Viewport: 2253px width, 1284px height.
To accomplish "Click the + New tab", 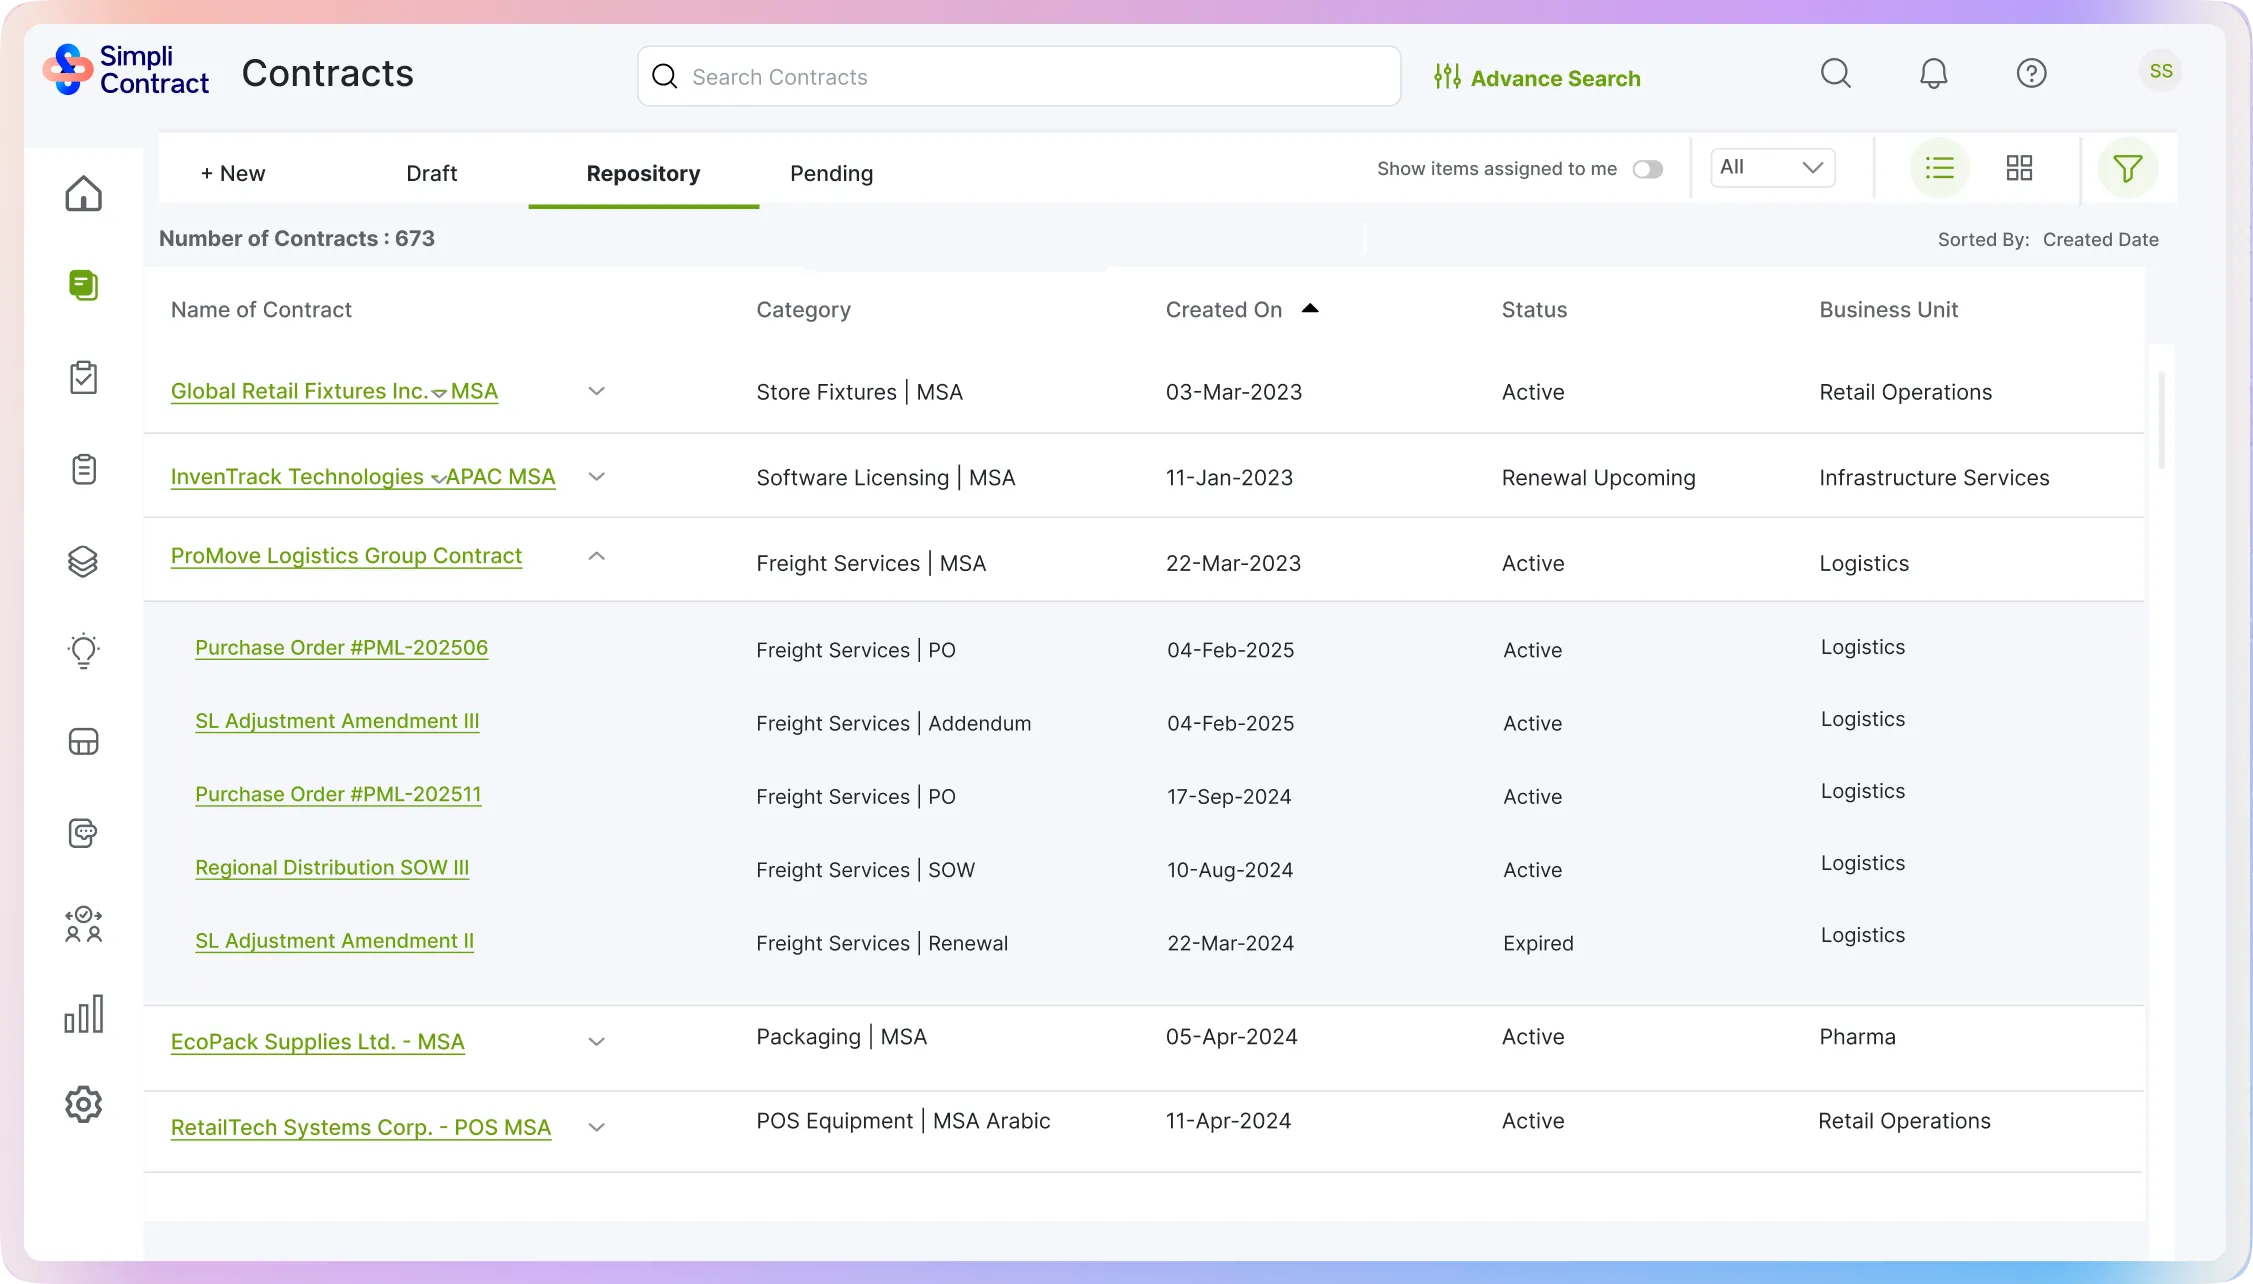I will (232, 173).
